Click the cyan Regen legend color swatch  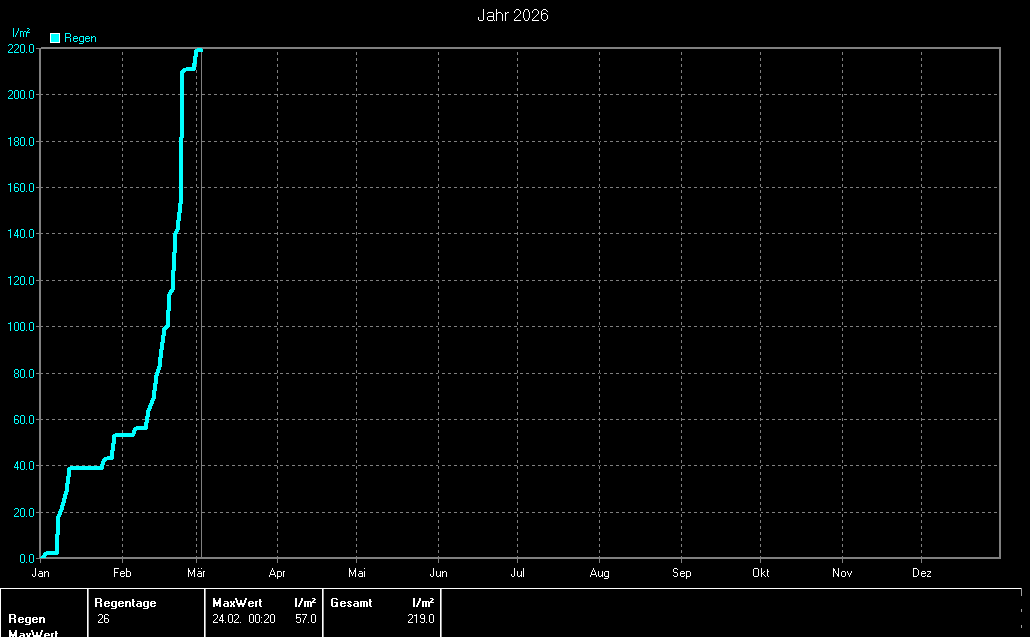point(55,38)
